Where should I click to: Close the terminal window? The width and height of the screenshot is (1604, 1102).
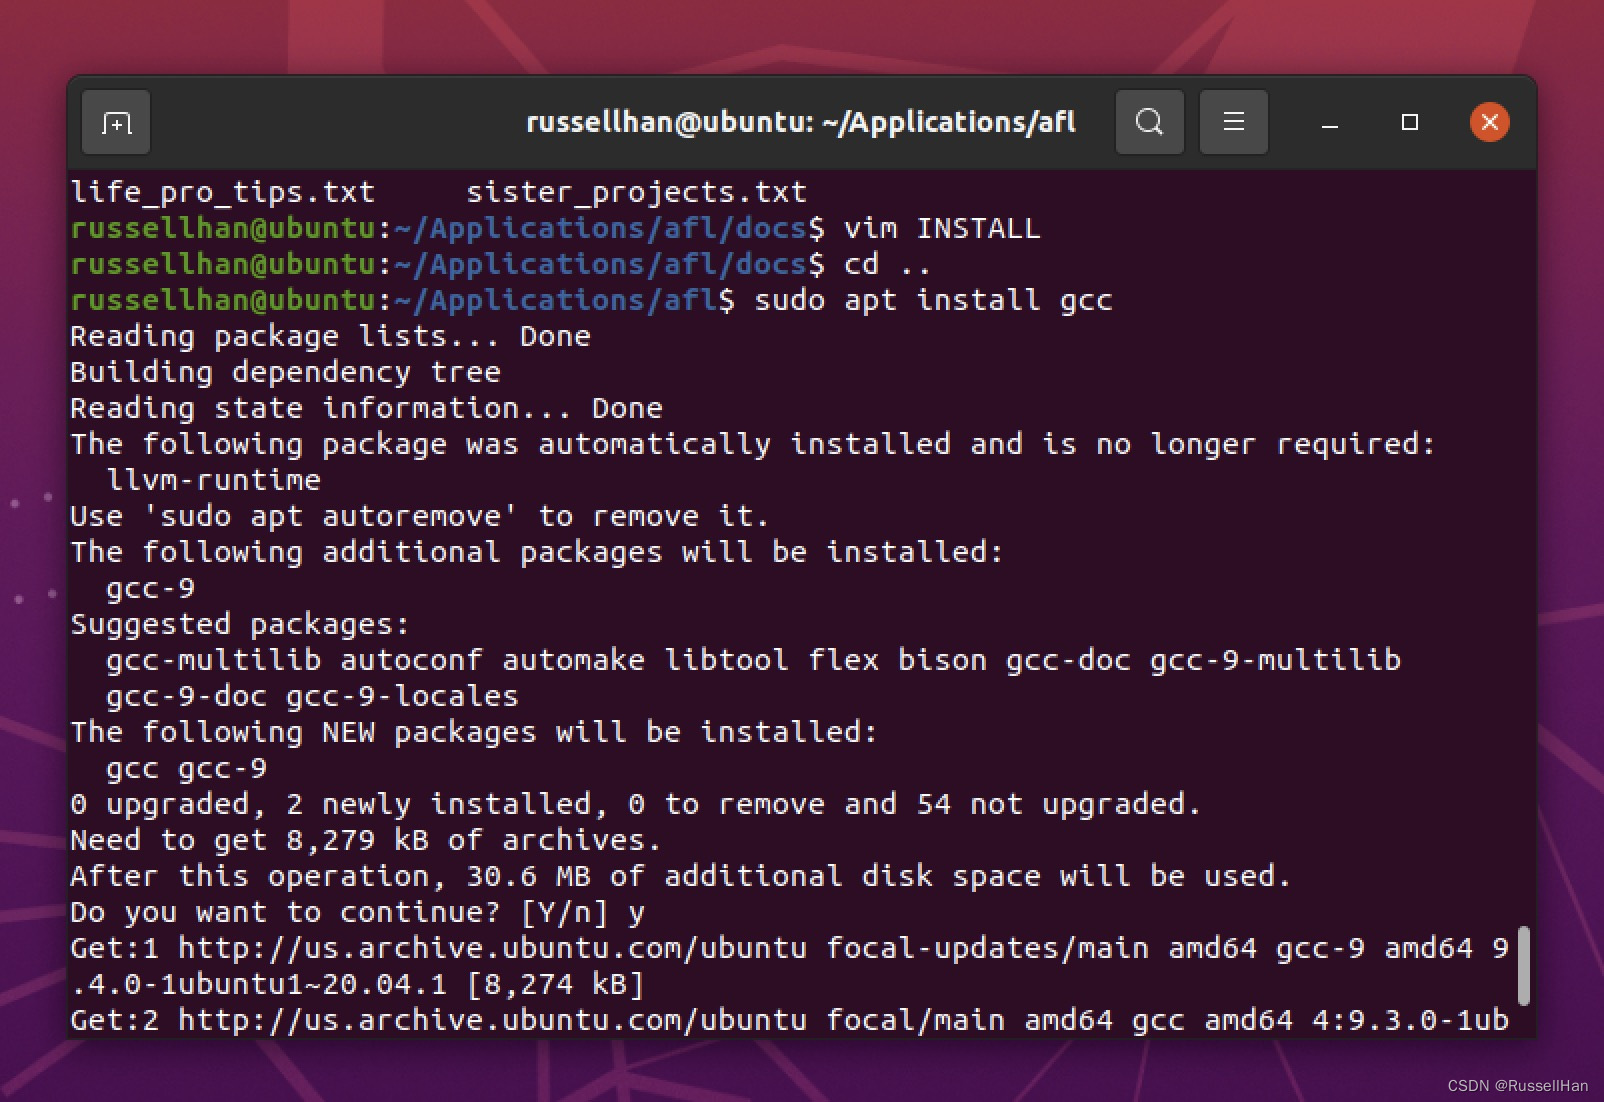click(1490, 122)
